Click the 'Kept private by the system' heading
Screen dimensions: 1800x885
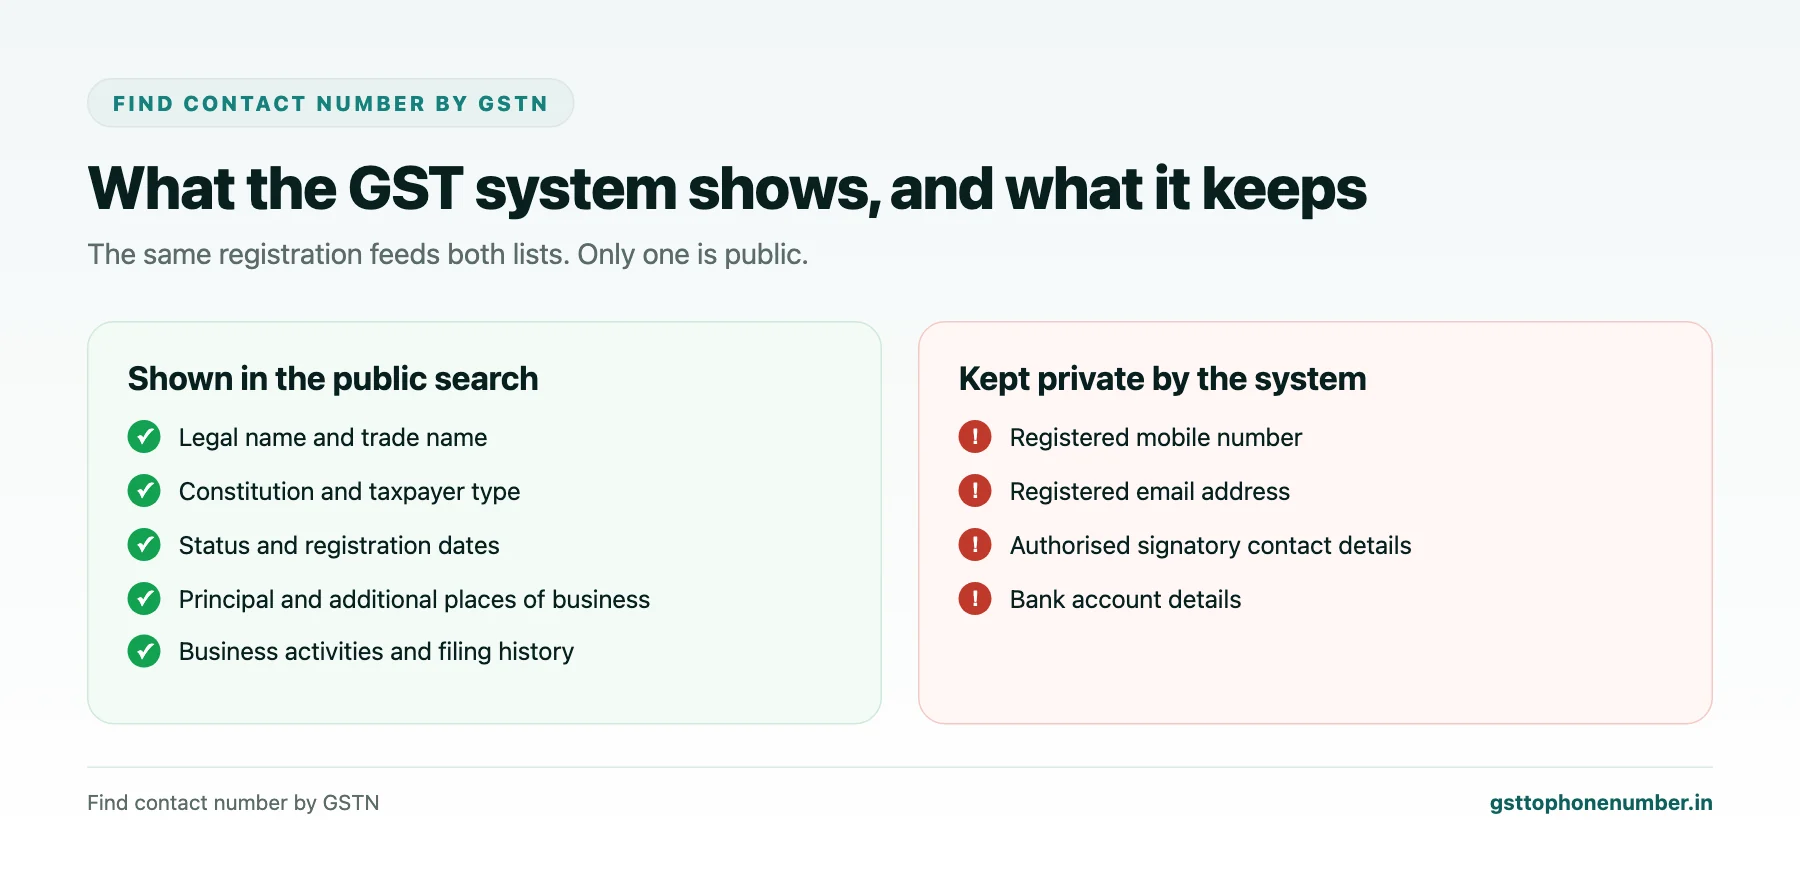[x=1162, y=379]
